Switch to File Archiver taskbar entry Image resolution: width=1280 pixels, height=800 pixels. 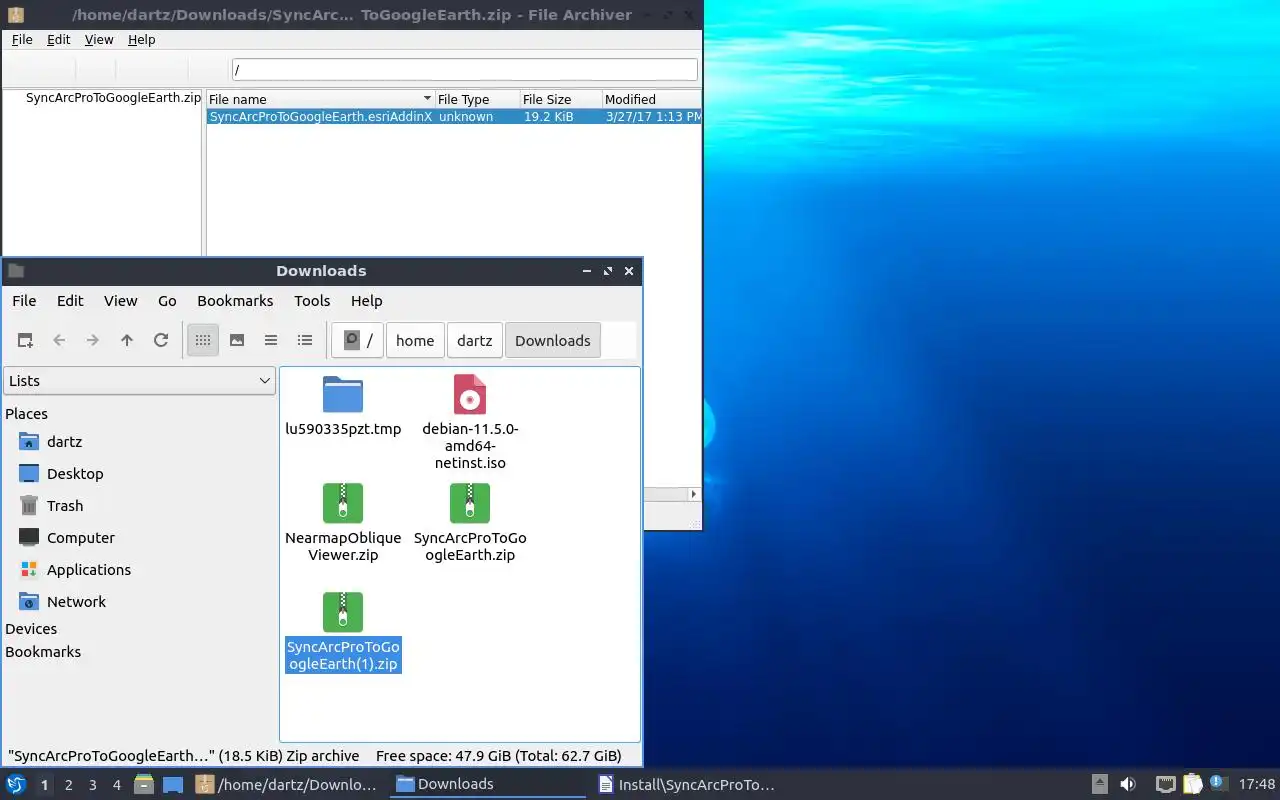(289, 784)
